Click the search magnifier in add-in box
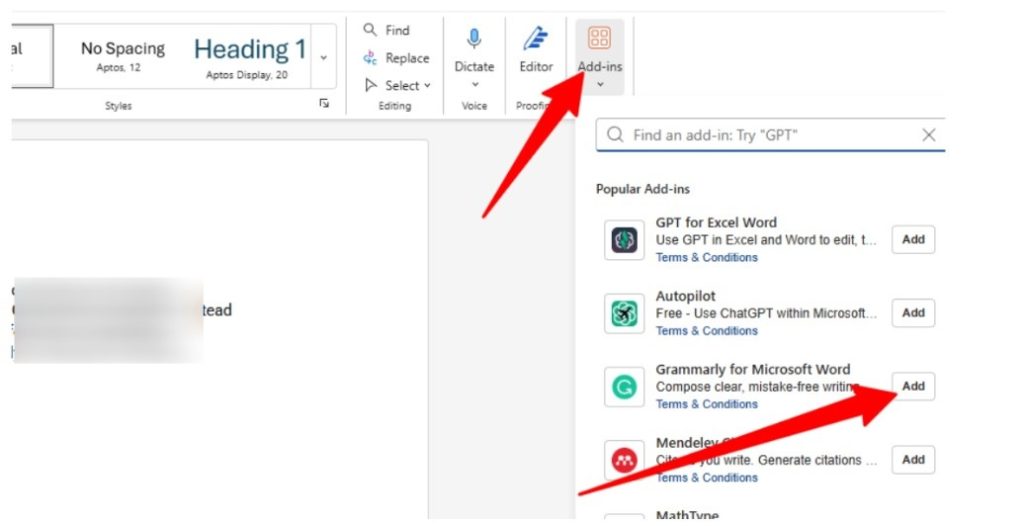This screenshot has width=1024, height=526. coord(615,135)
